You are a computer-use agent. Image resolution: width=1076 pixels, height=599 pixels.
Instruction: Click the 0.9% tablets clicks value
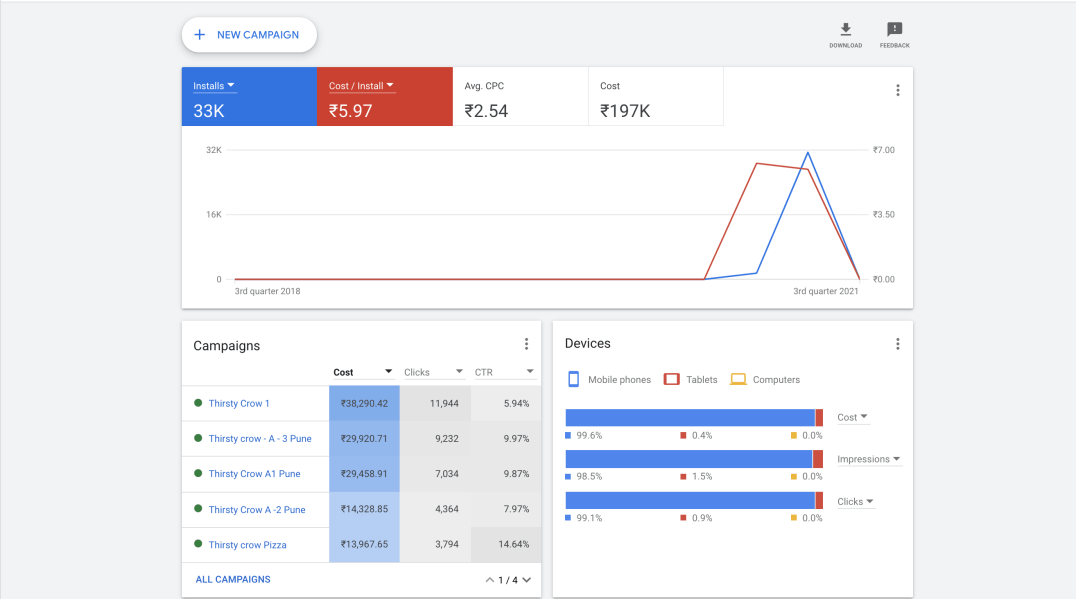(x=702, y=518)
